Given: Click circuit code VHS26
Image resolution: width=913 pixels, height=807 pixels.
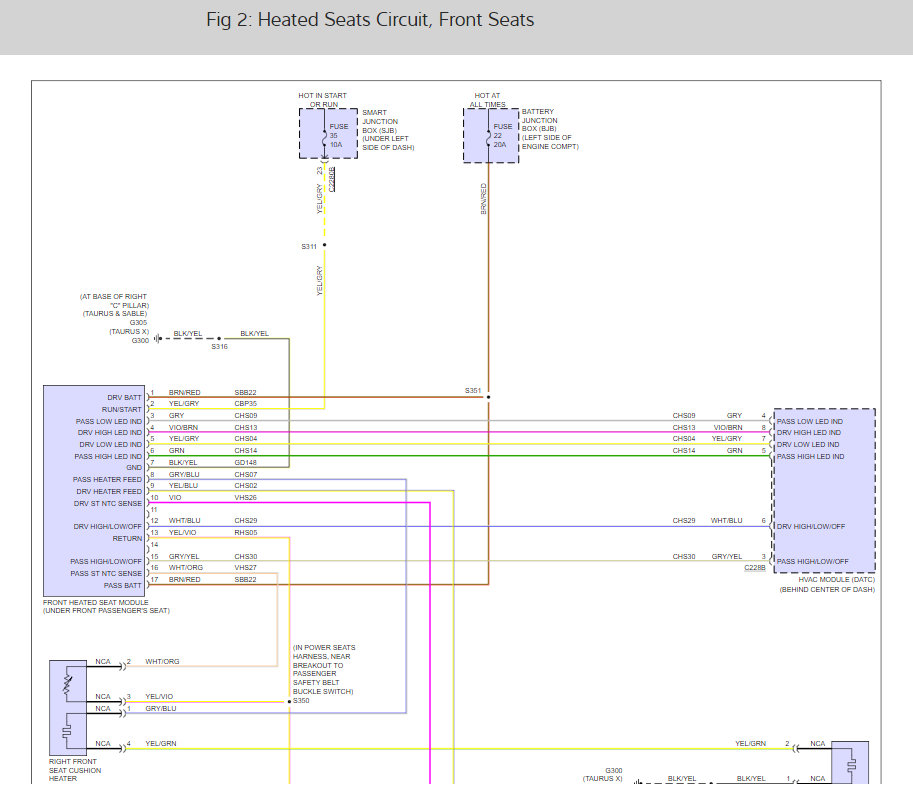Looking at the screenshot, I should click(246, 497).
